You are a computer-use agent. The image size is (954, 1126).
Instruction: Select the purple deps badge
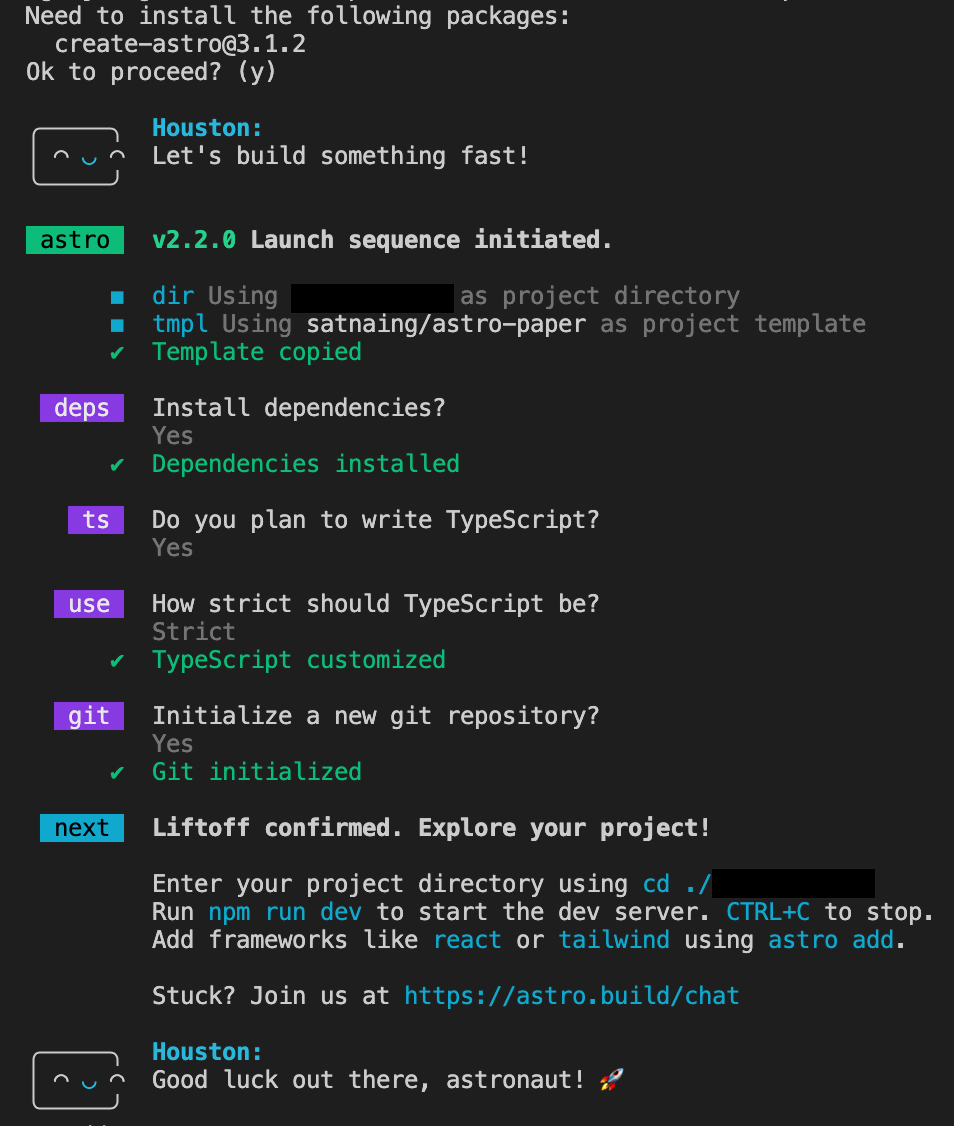(82, 408)
